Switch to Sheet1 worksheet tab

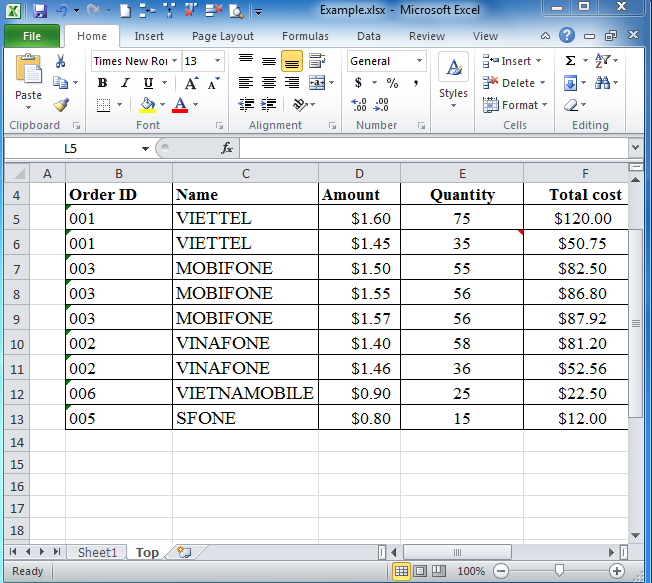97,552
